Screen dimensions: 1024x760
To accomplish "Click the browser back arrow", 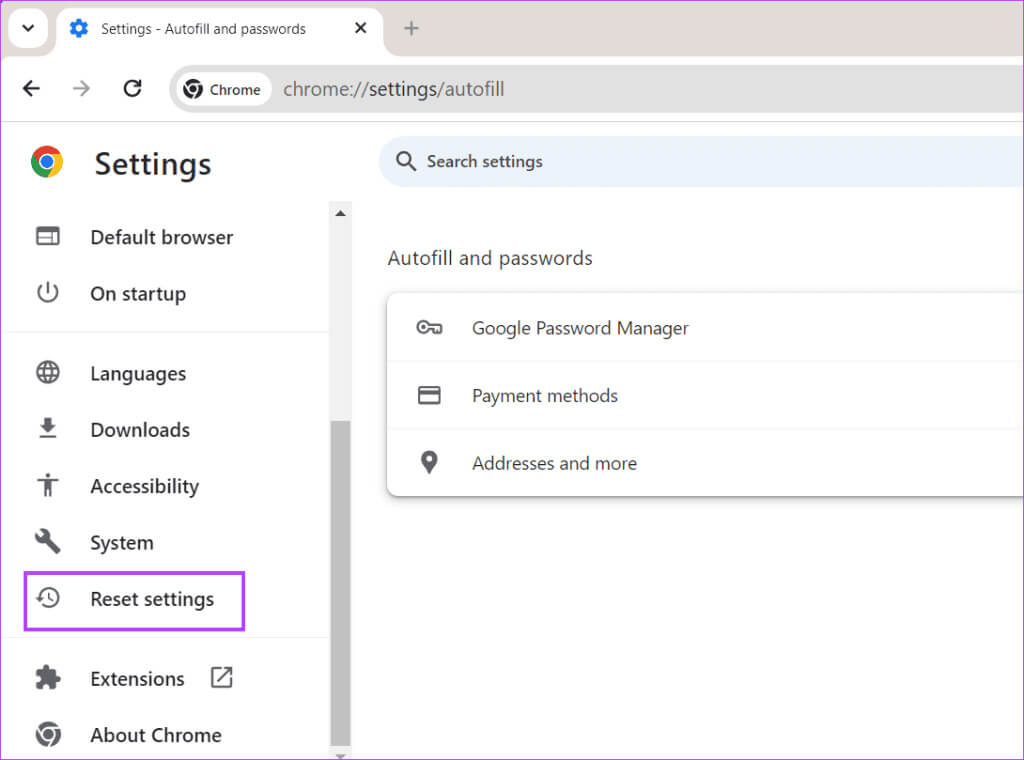I will 31,88.
